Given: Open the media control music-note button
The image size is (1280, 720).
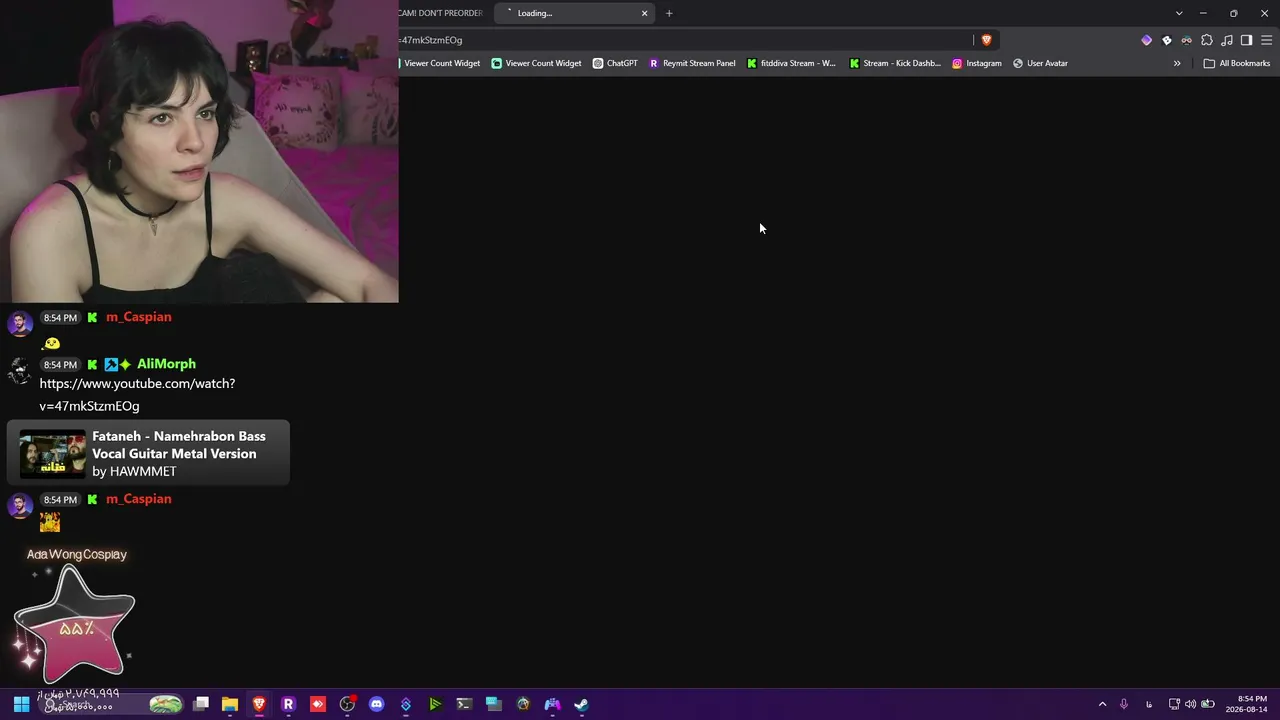Looking at the screenshot, I should (1226, 40).
